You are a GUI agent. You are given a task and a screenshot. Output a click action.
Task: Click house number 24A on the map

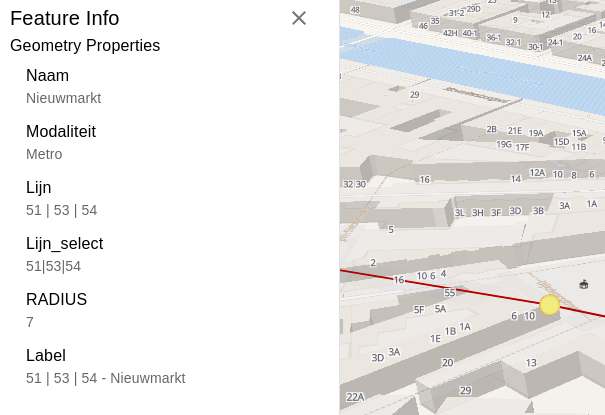[584, 58]
